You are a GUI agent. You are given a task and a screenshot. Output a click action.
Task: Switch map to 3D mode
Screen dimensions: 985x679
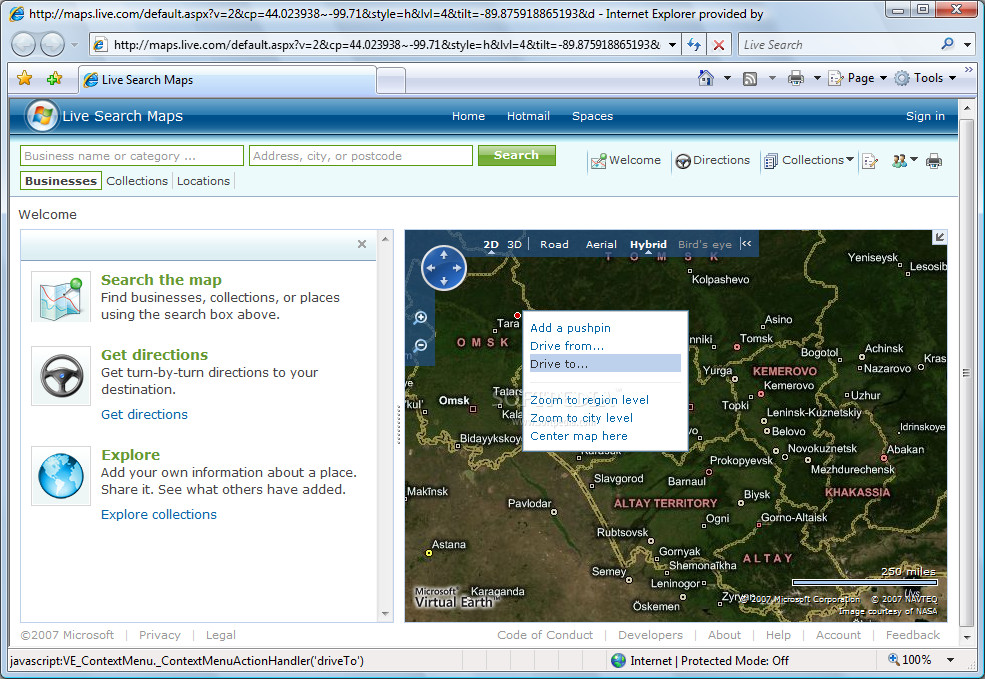tap(514, 244)
